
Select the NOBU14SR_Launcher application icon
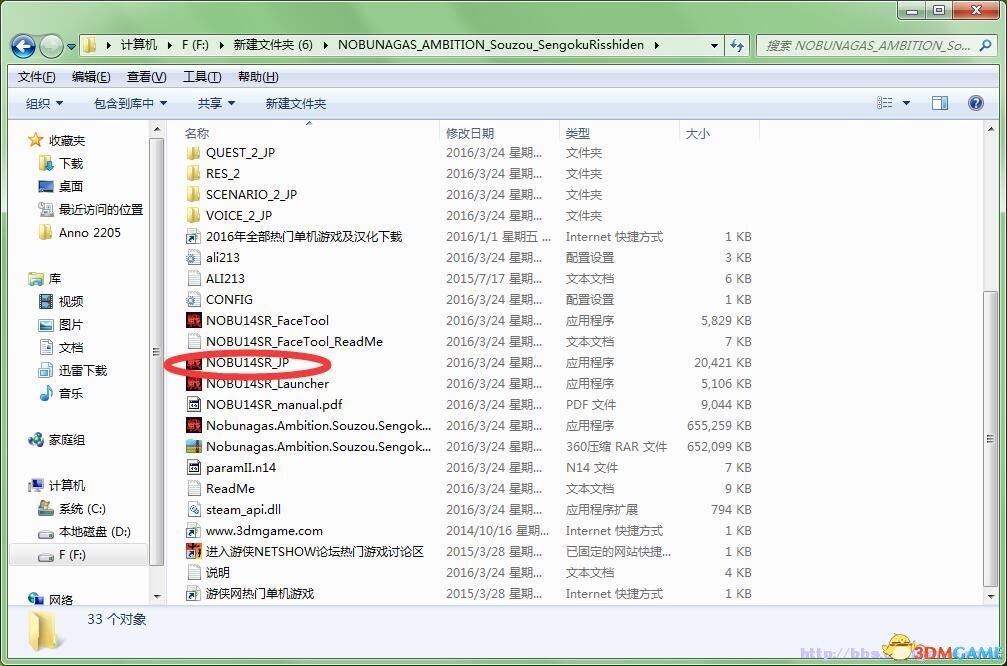pos(193,383)
